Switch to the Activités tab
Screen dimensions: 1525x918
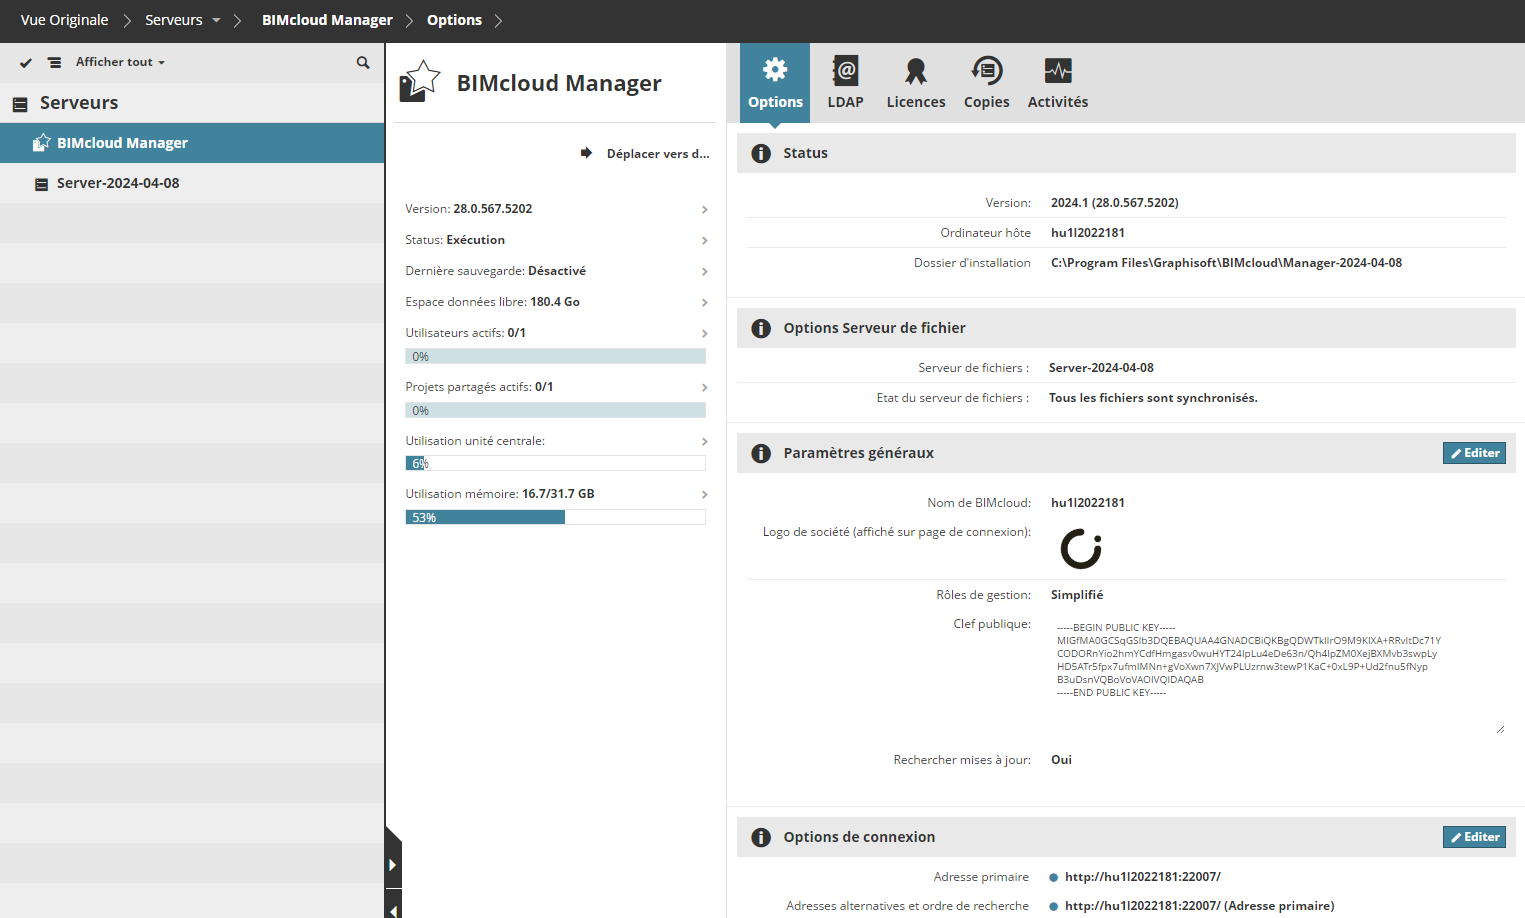[1058, 83]
